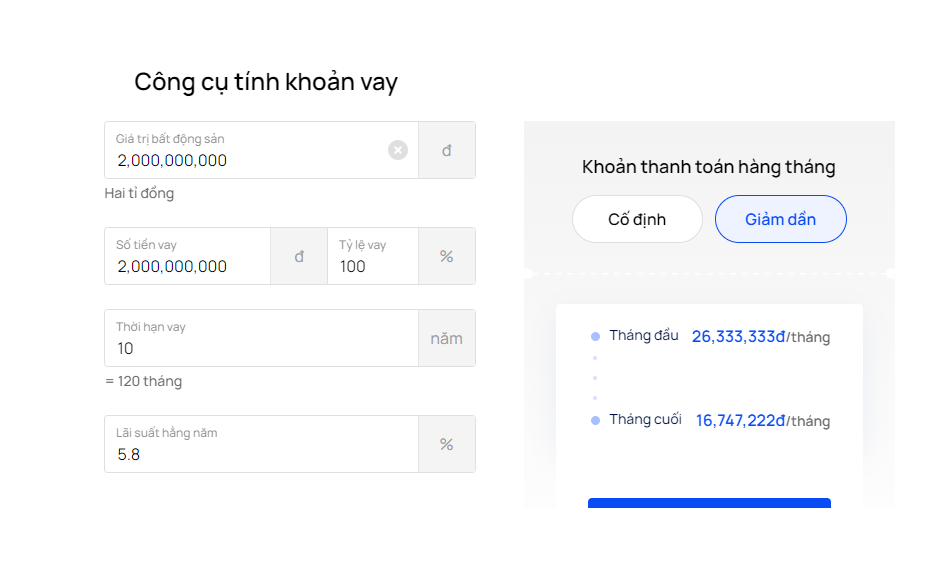Click the 16,747,222đ last month amount
The height and width of the screenshot is (568, 939).
coord(740,421)
